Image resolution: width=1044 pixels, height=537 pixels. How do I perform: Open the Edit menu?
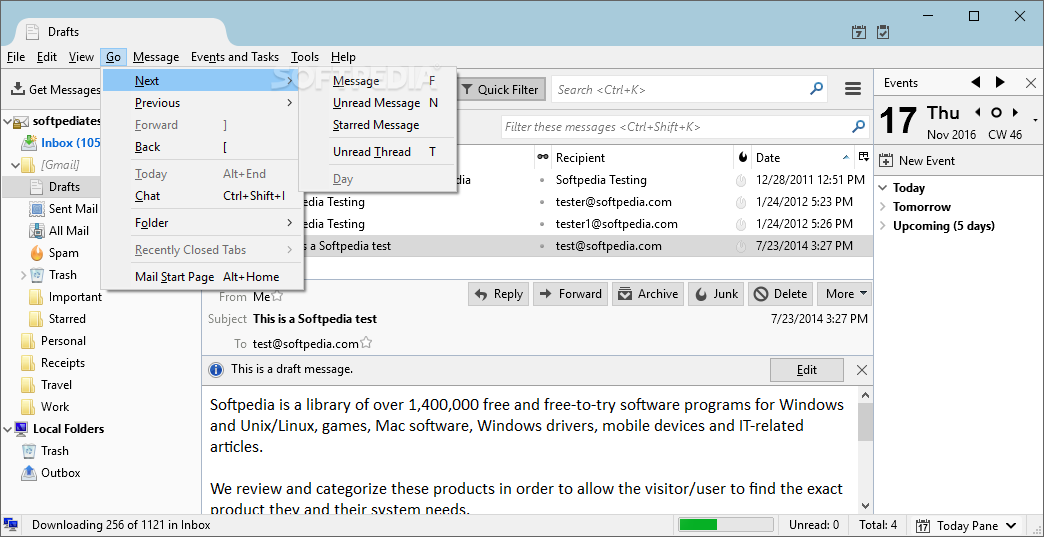tap(47, 57)
